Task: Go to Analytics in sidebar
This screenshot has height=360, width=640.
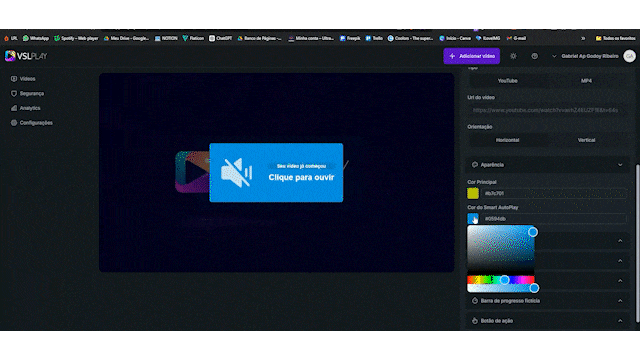Action: (x=25, y=108)
